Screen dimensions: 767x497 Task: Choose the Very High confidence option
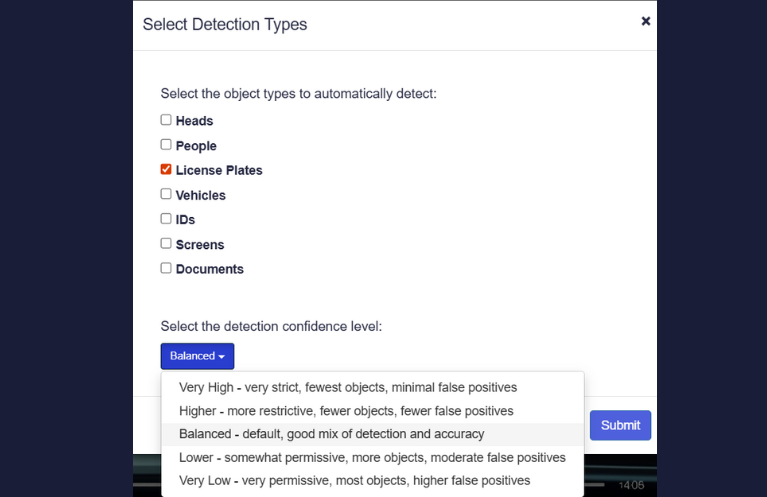coord(348,387)
